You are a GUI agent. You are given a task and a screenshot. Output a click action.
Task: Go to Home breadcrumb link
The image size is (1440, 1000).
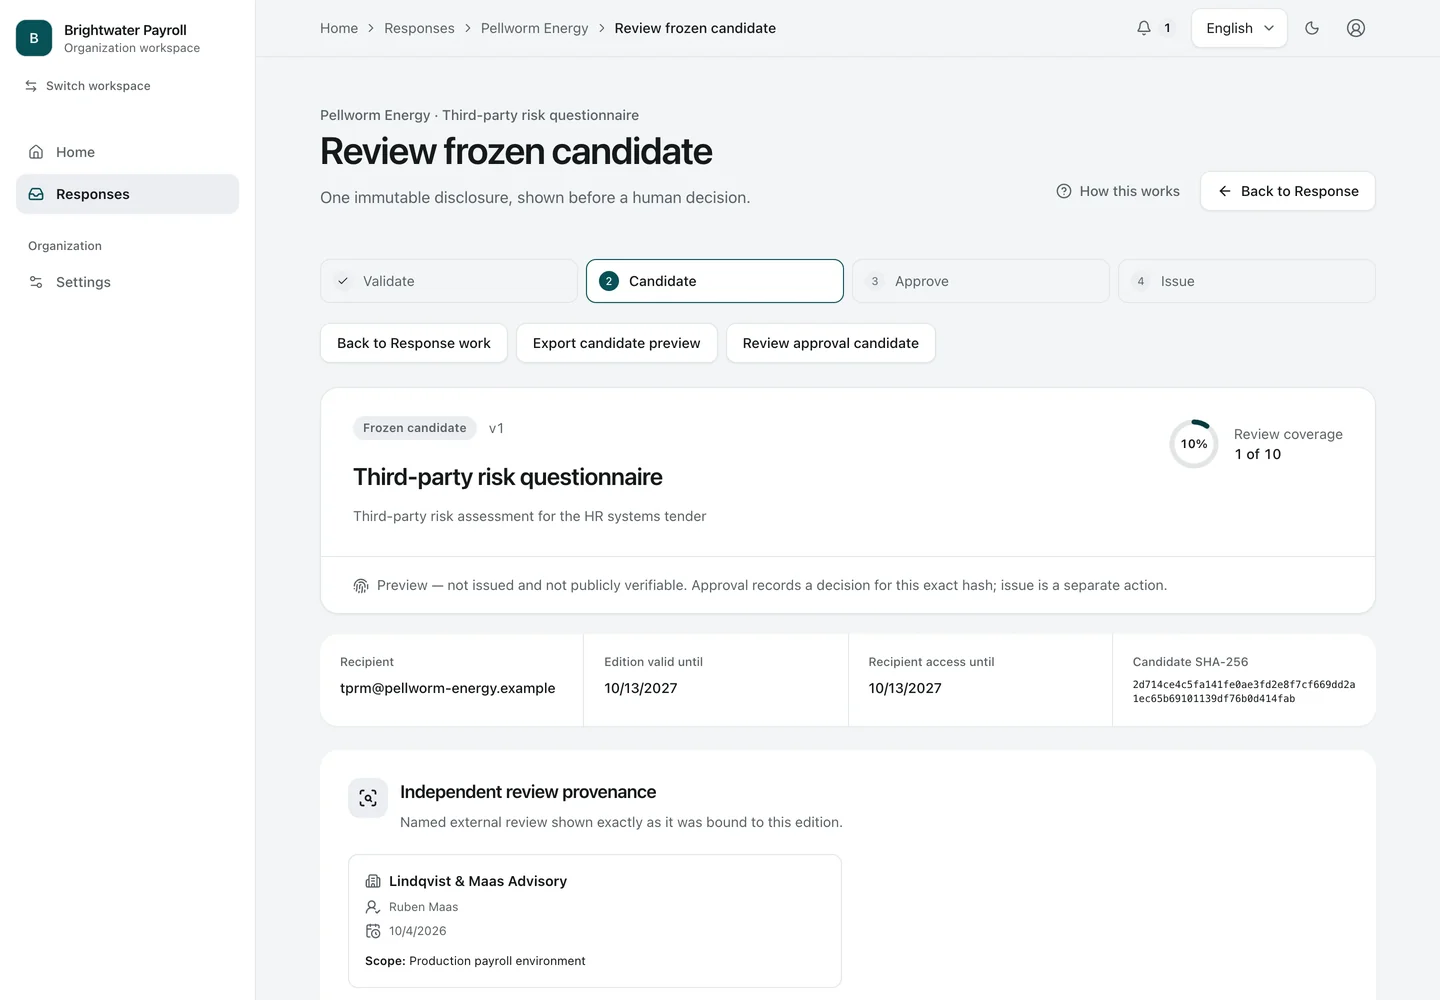coord(339,28)
